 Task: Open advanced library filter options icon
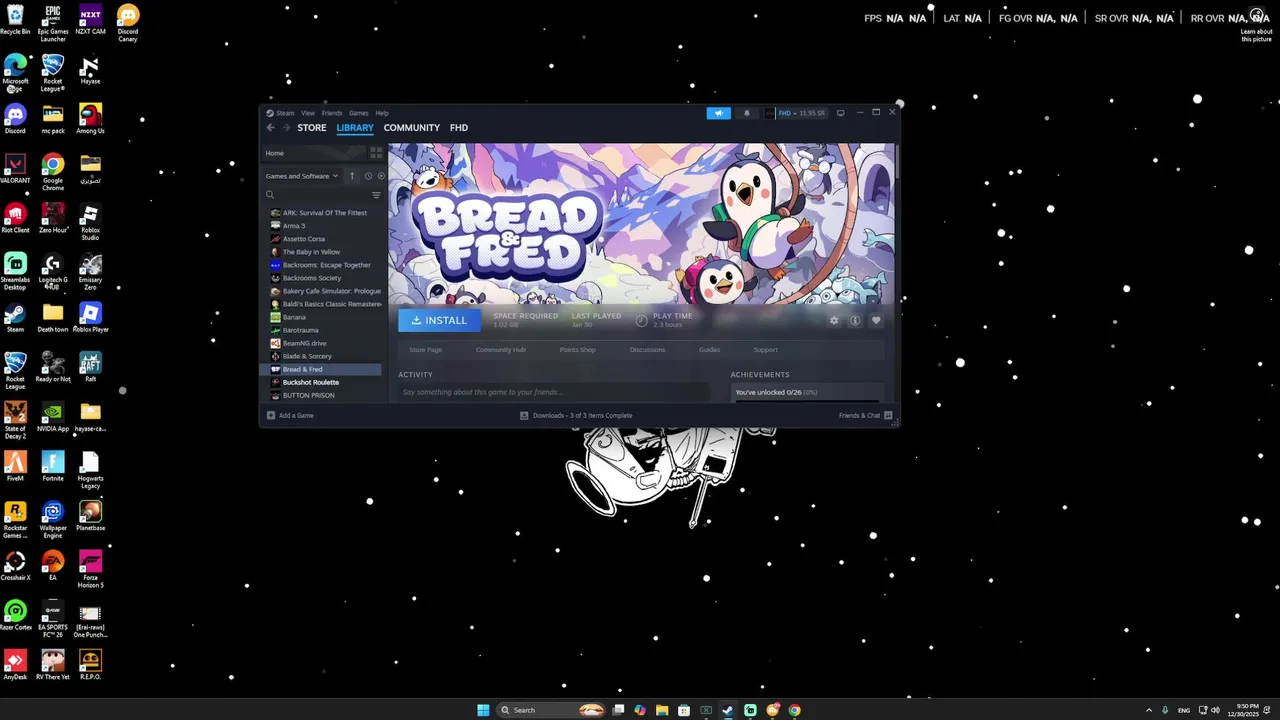(x=376, y=195)
